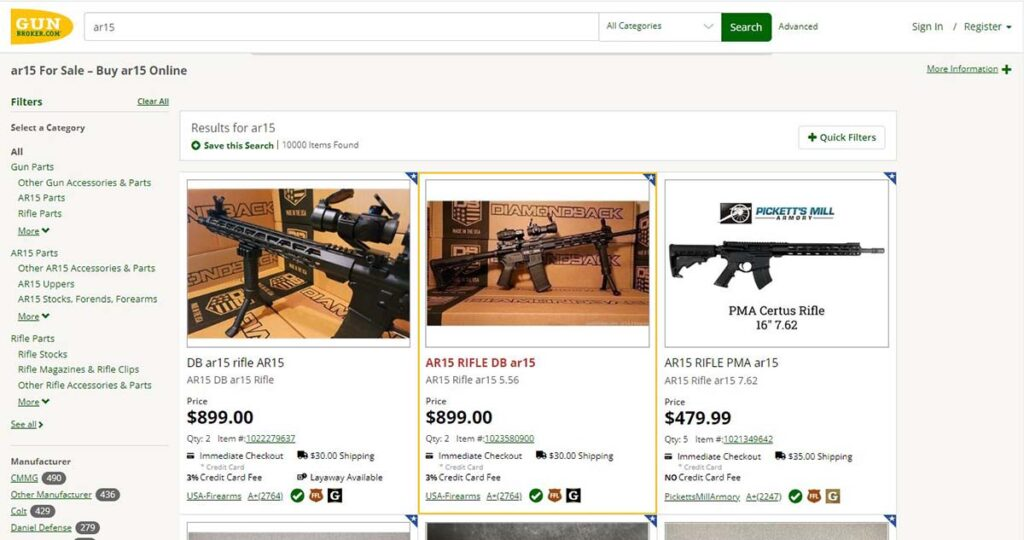This screenshot has height=540, width=1024.
Task: Select the All category filter
Action: pyautogui.click(x=17, y=151)
